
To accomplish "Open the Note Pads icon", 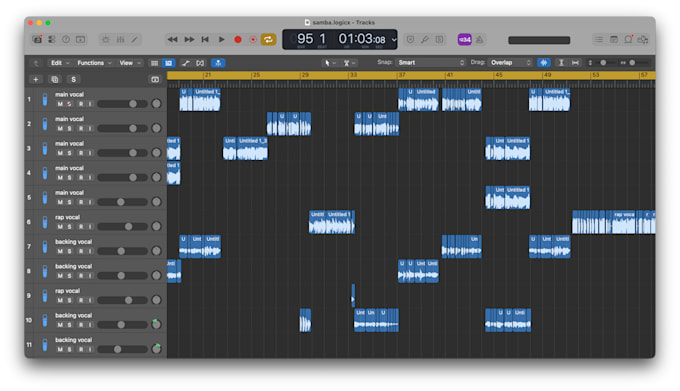I will (614, 39).
